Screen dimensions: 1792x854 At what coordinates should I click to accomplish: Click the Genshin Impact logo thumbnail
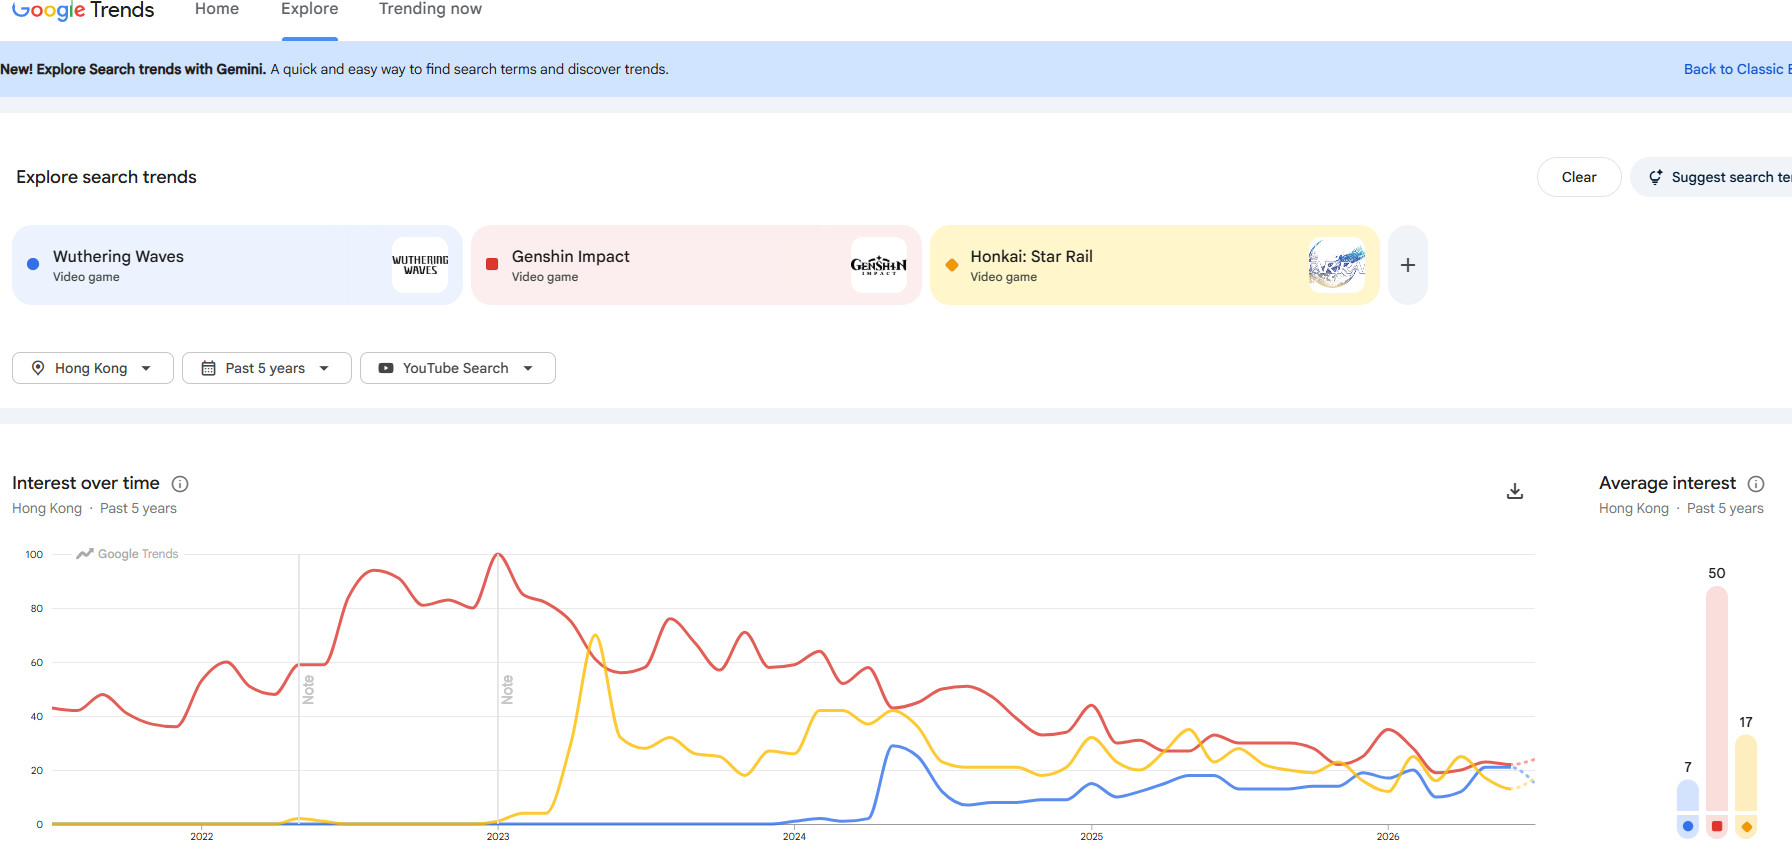[879, 265]
